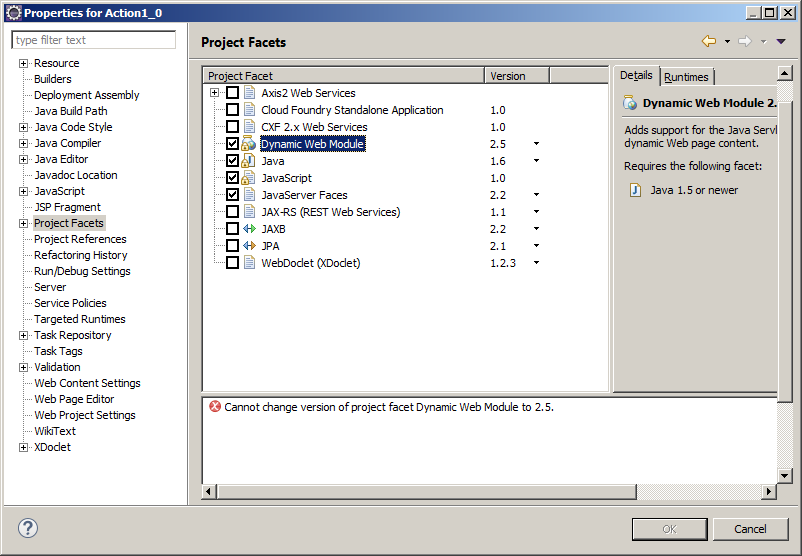Toggle the Java facet checkbox
This screenshot has height=556, width=802.
(232, 161)
